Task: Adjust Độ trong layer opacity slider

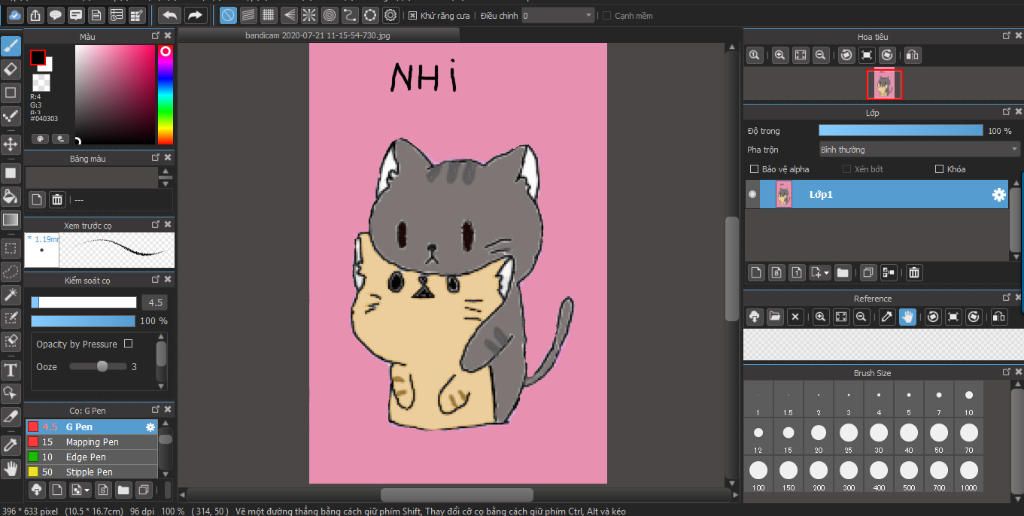Action: point(901,131)
